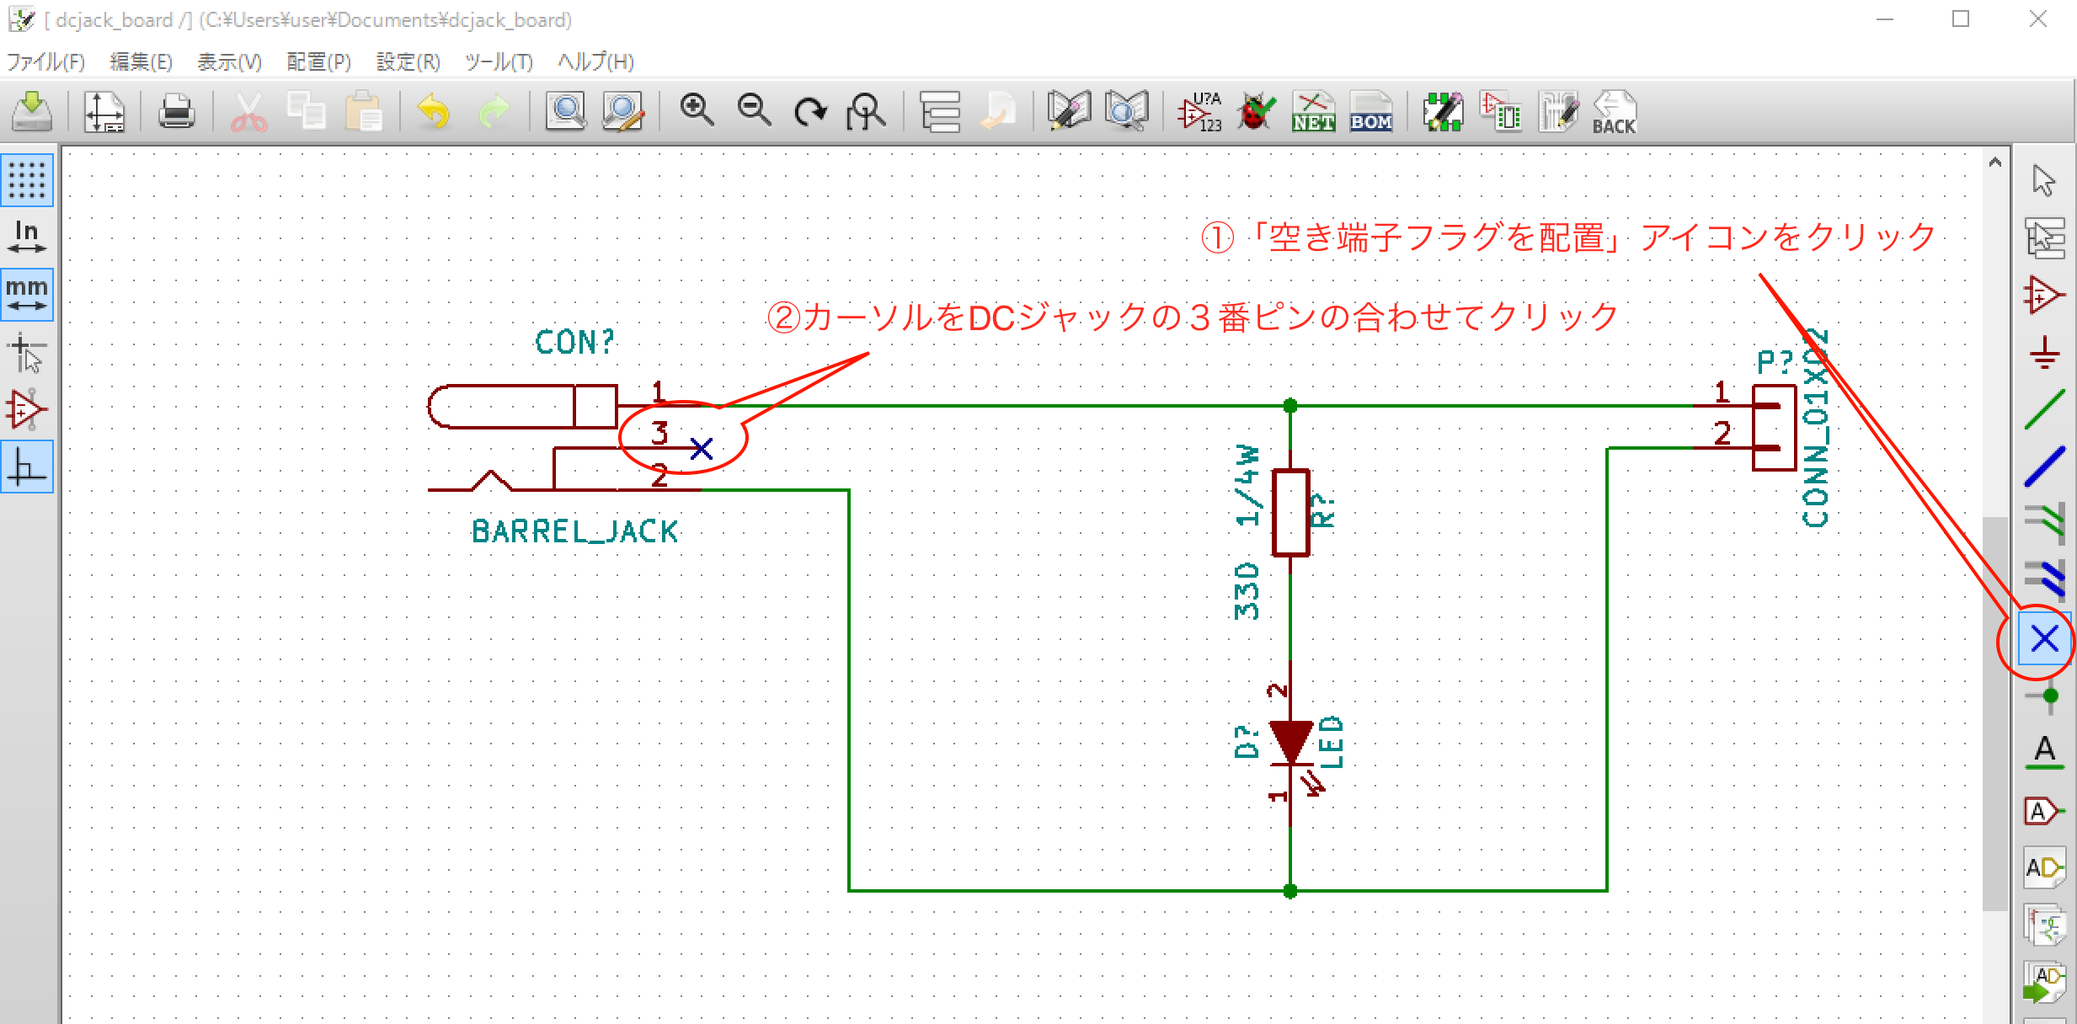
Task: Run CvPcb footprint association icon
Action: [x=1501, y=111]
